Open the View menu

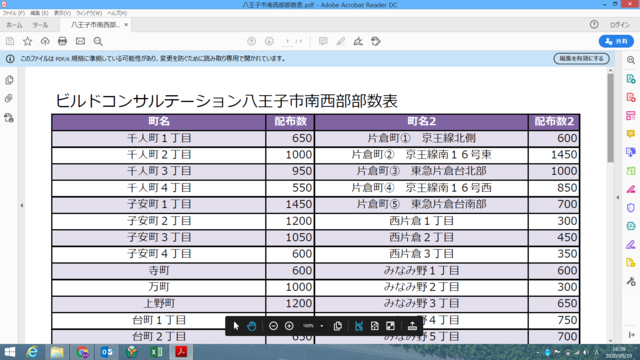(x=62, y=13)
